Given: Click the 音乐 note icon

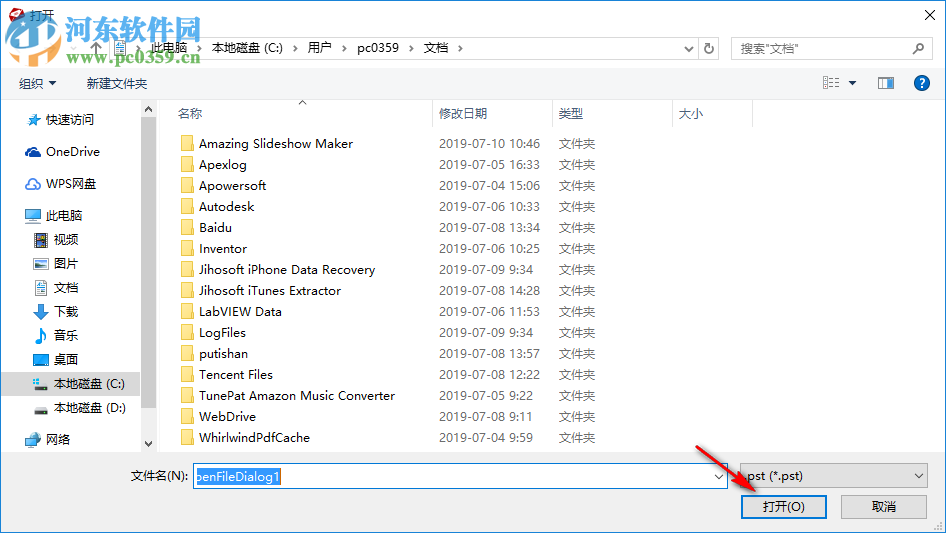Looking at the screenshot, I should click(x=40, y=336).
